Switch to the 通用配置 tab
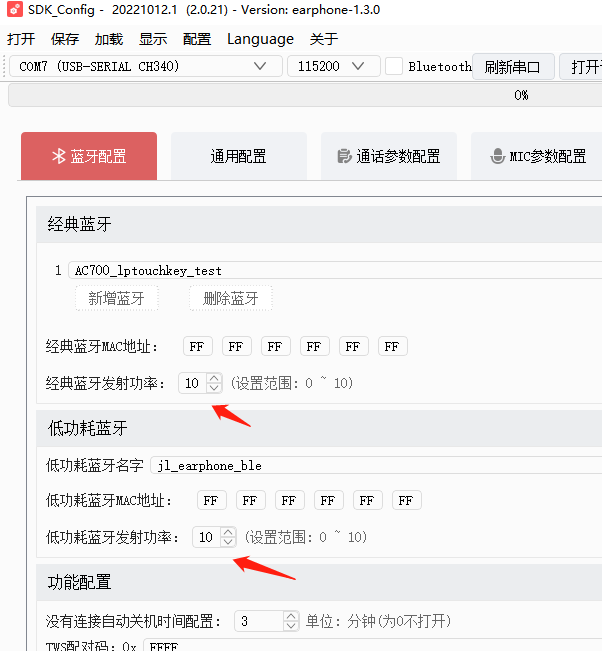 (x=239, y=156)
